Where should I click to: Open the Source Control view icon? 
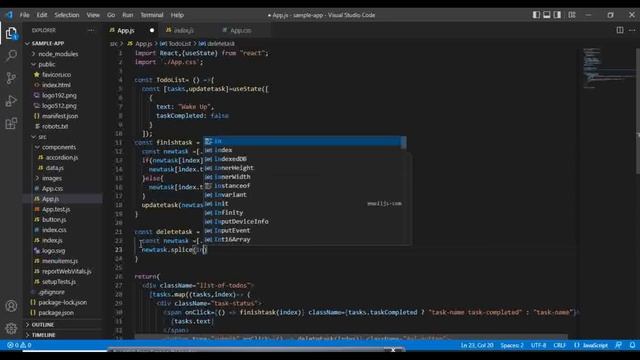pos(11,78)
